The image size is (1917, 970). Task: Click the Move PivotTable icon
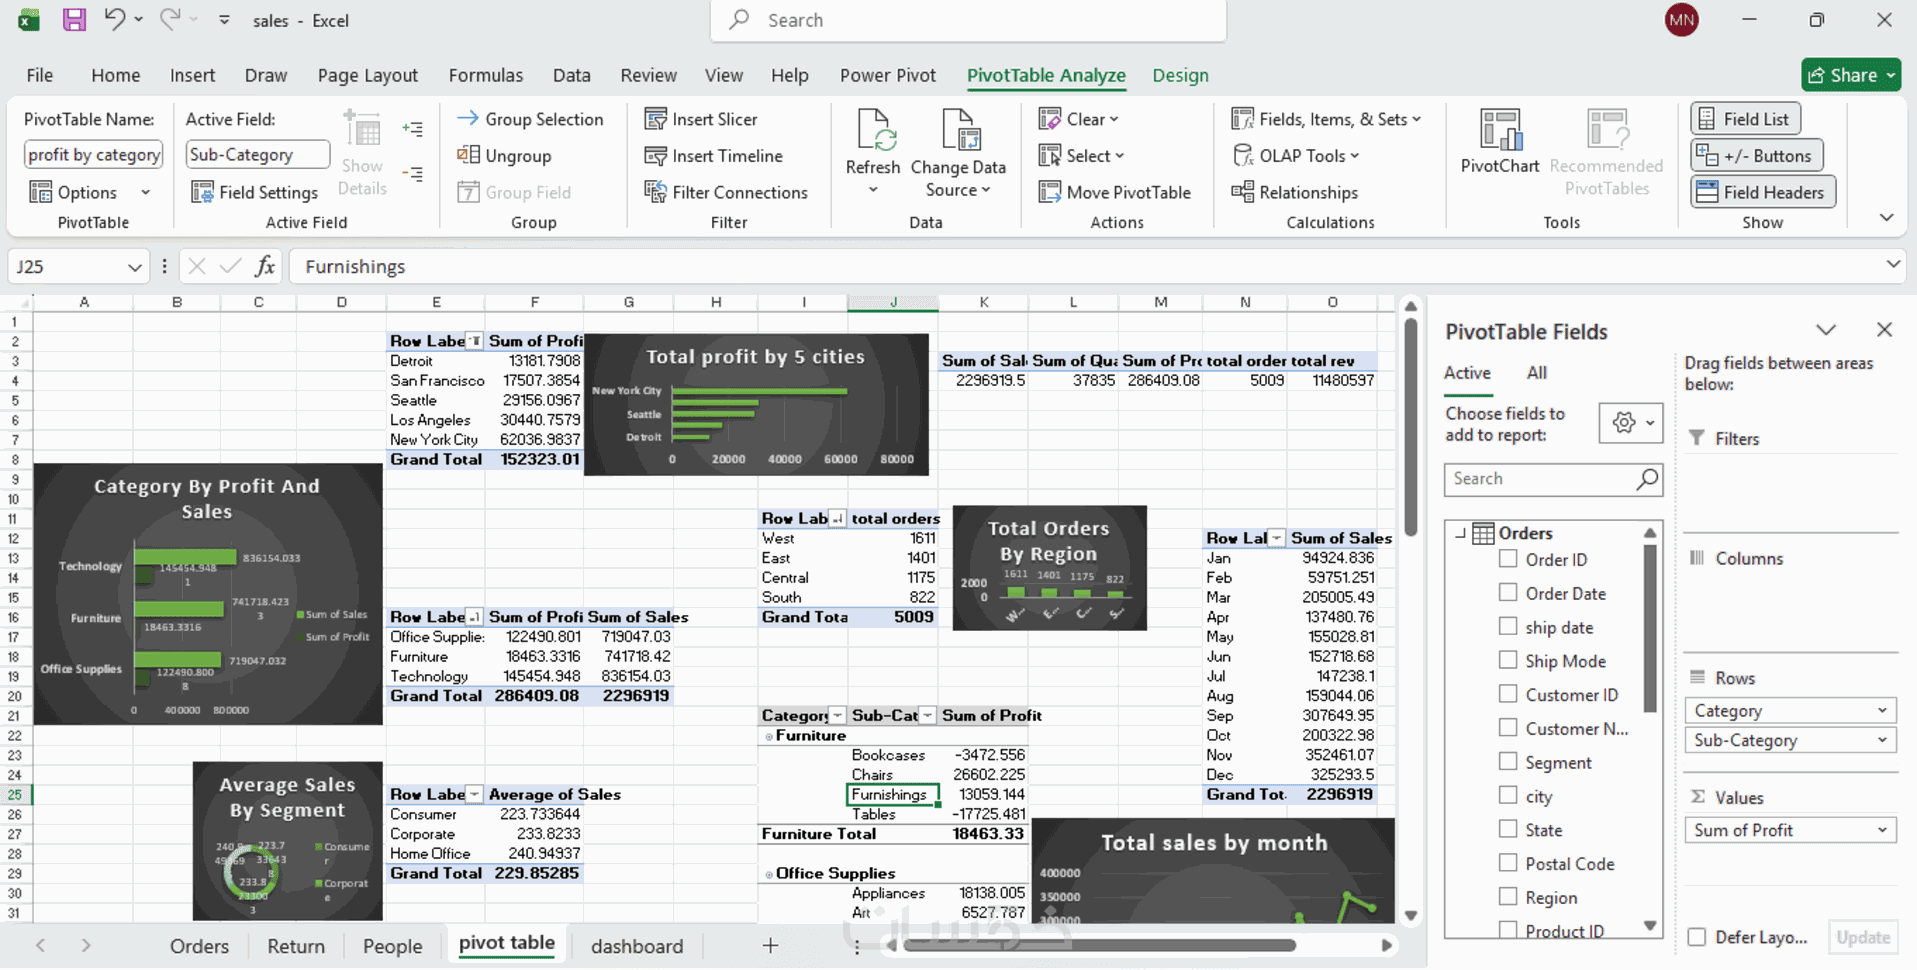pos(1050,192)
